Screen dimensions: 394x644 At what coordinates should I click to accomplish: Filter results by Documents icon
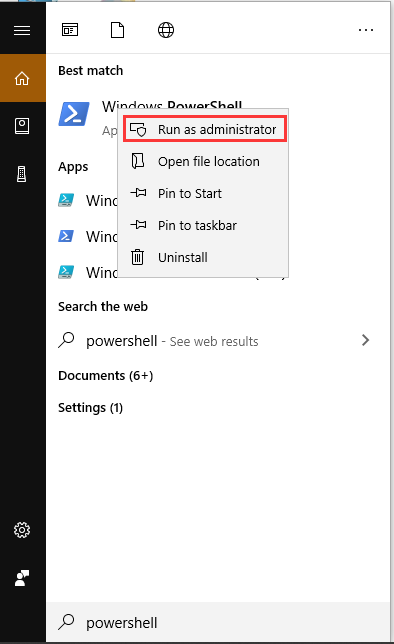(118, 30)
